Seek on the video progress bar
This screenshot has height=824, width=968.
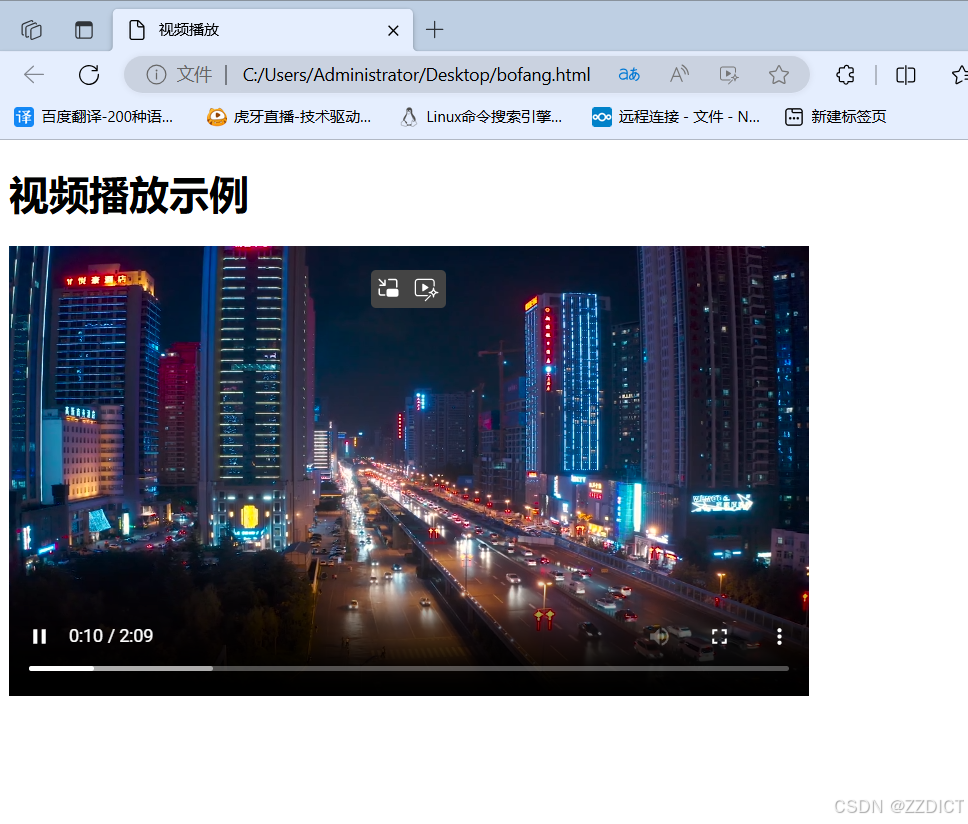pyautogui.click(x=409, y=668)
